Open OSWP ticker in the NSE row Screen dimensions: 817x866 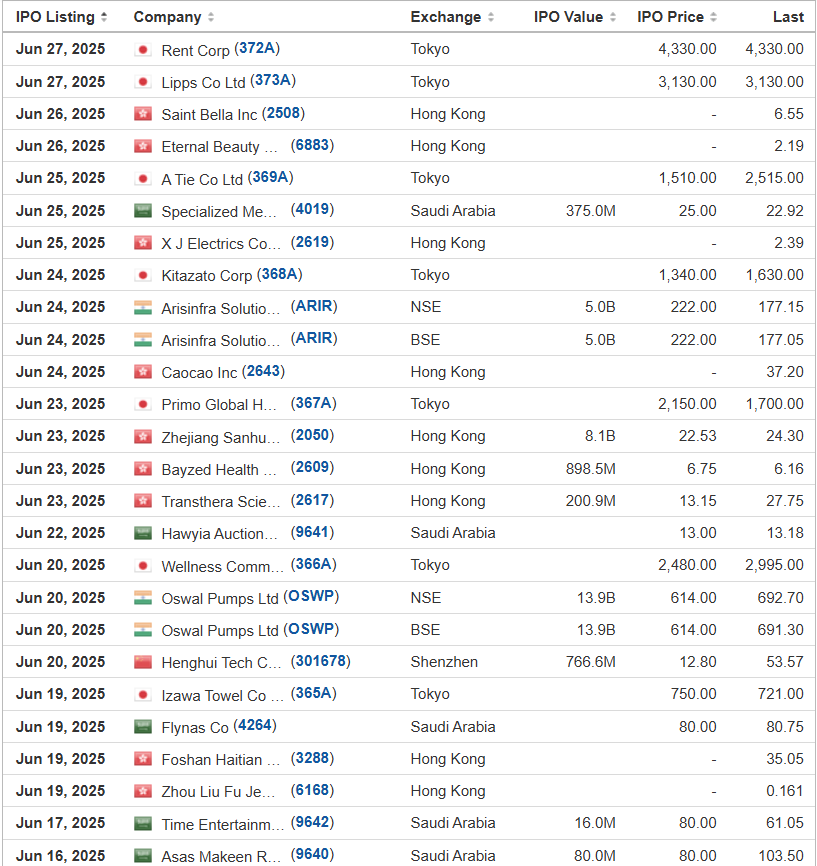coord(311,596)
